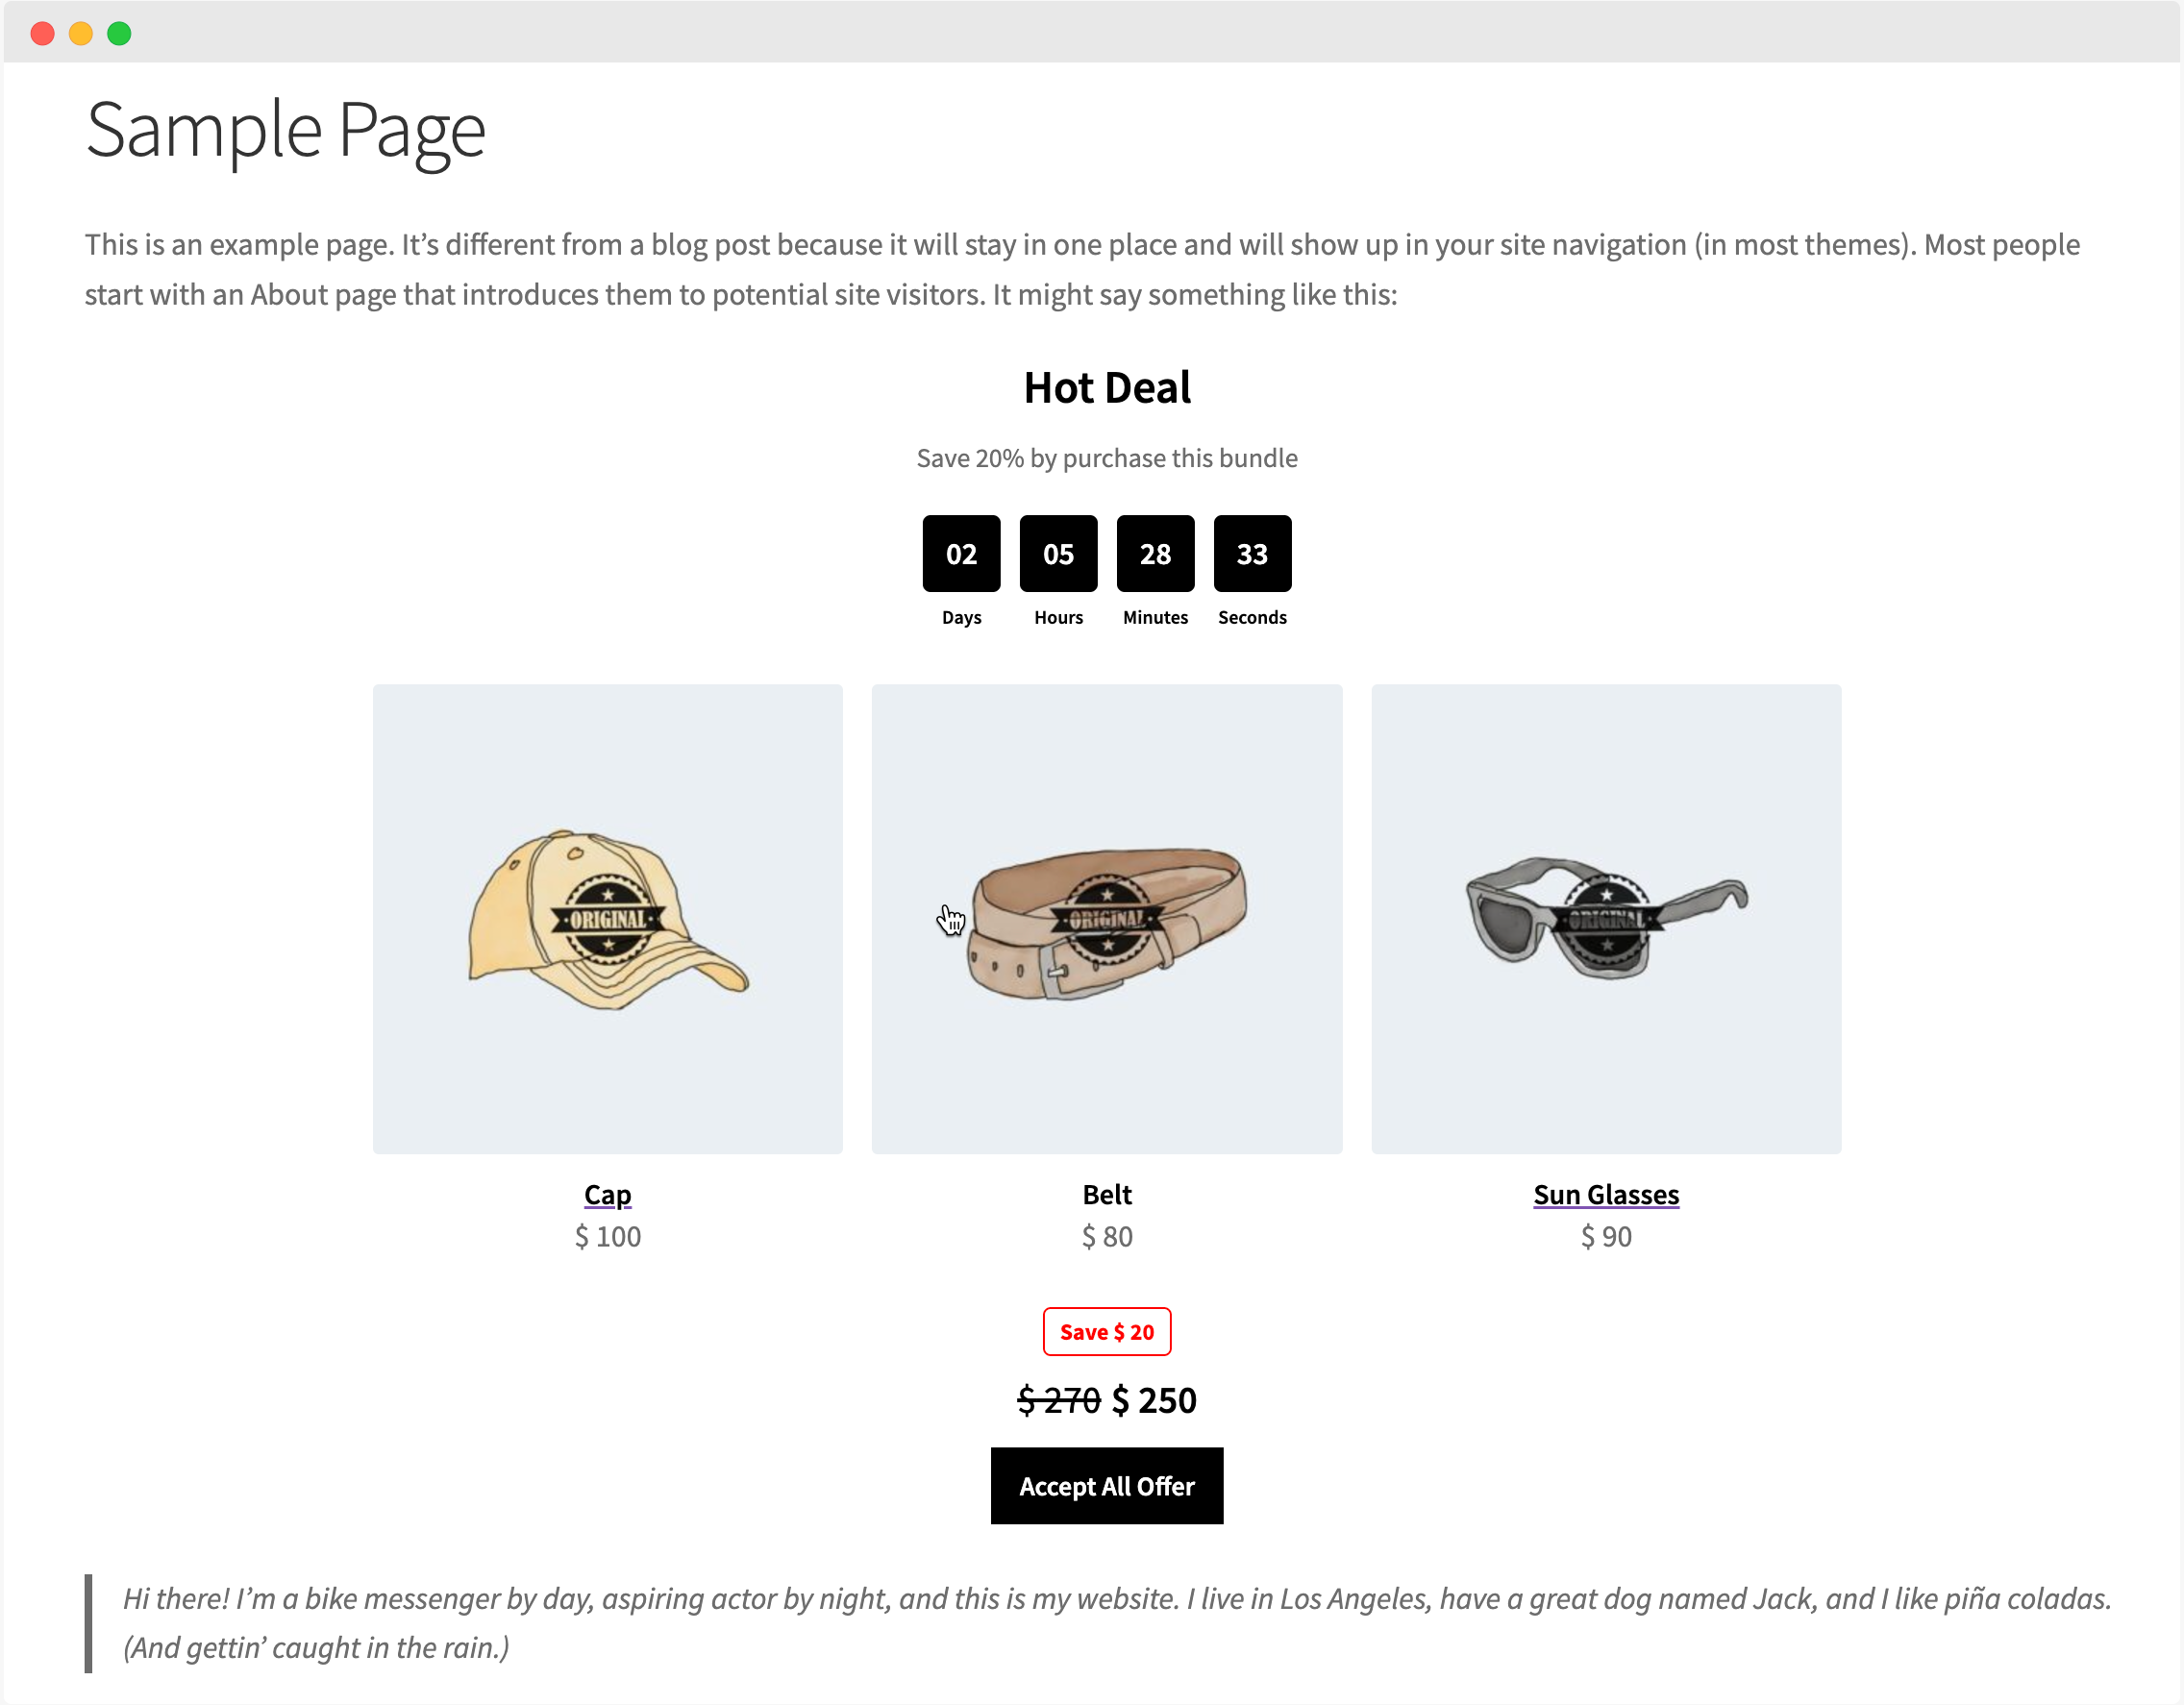
Task: Click the crossed-out $ 270 original price
Action: pos(1058,1400)
